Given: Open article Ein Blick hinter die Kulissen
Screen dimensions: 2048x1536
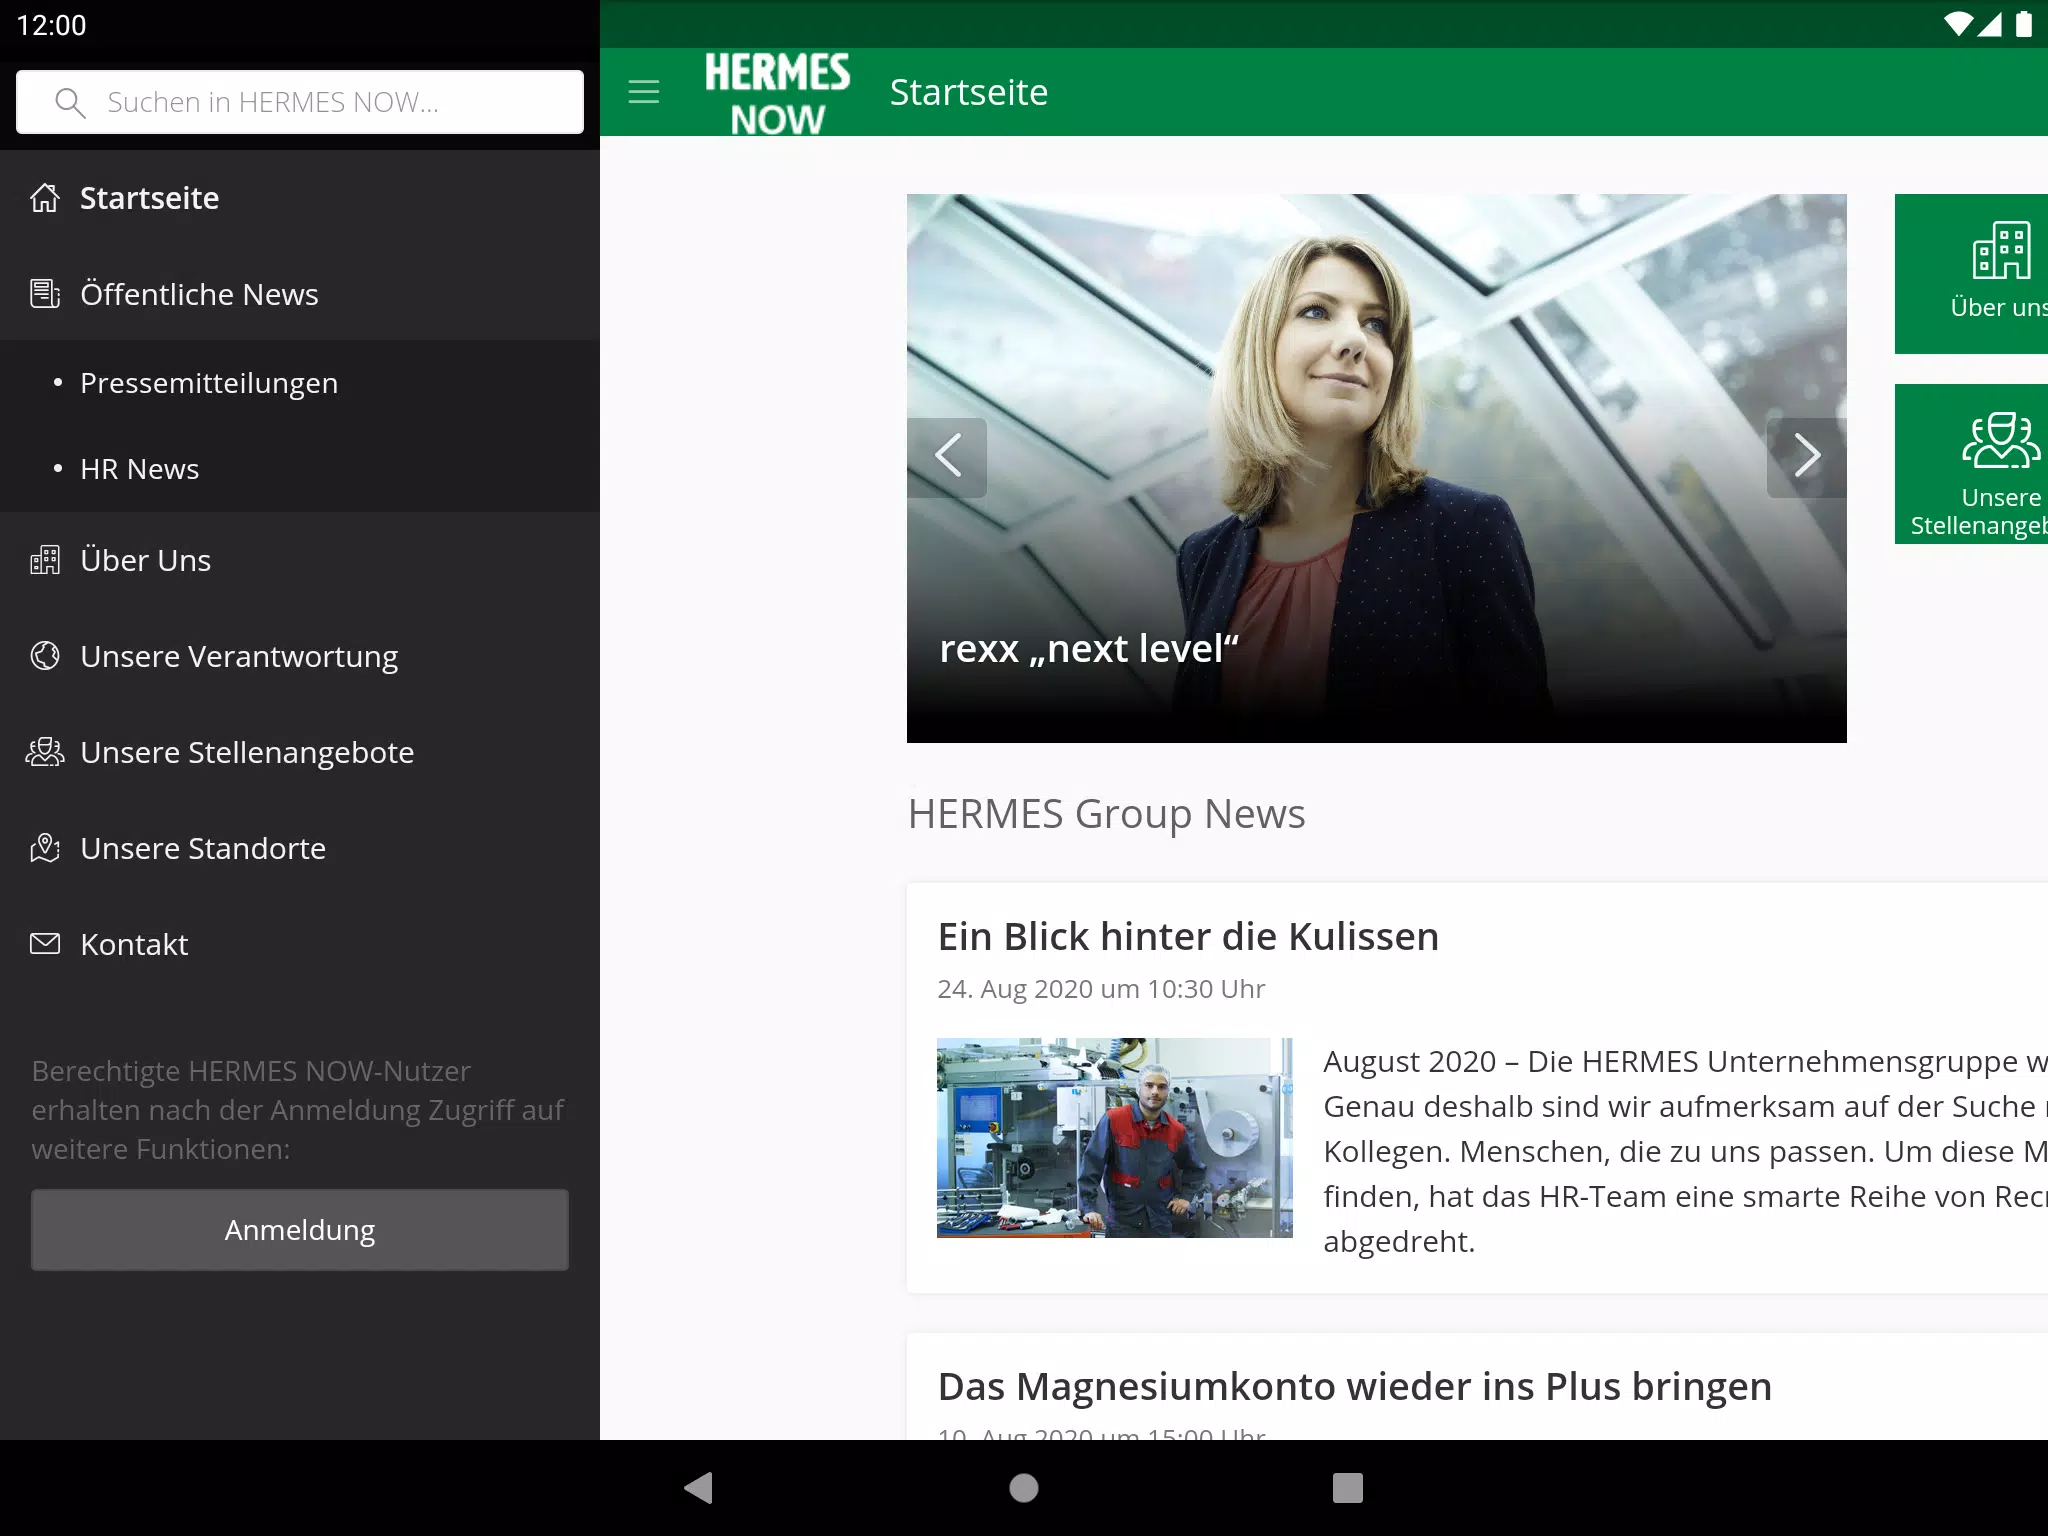Looking at the screenshot, I should point(1188,937).
